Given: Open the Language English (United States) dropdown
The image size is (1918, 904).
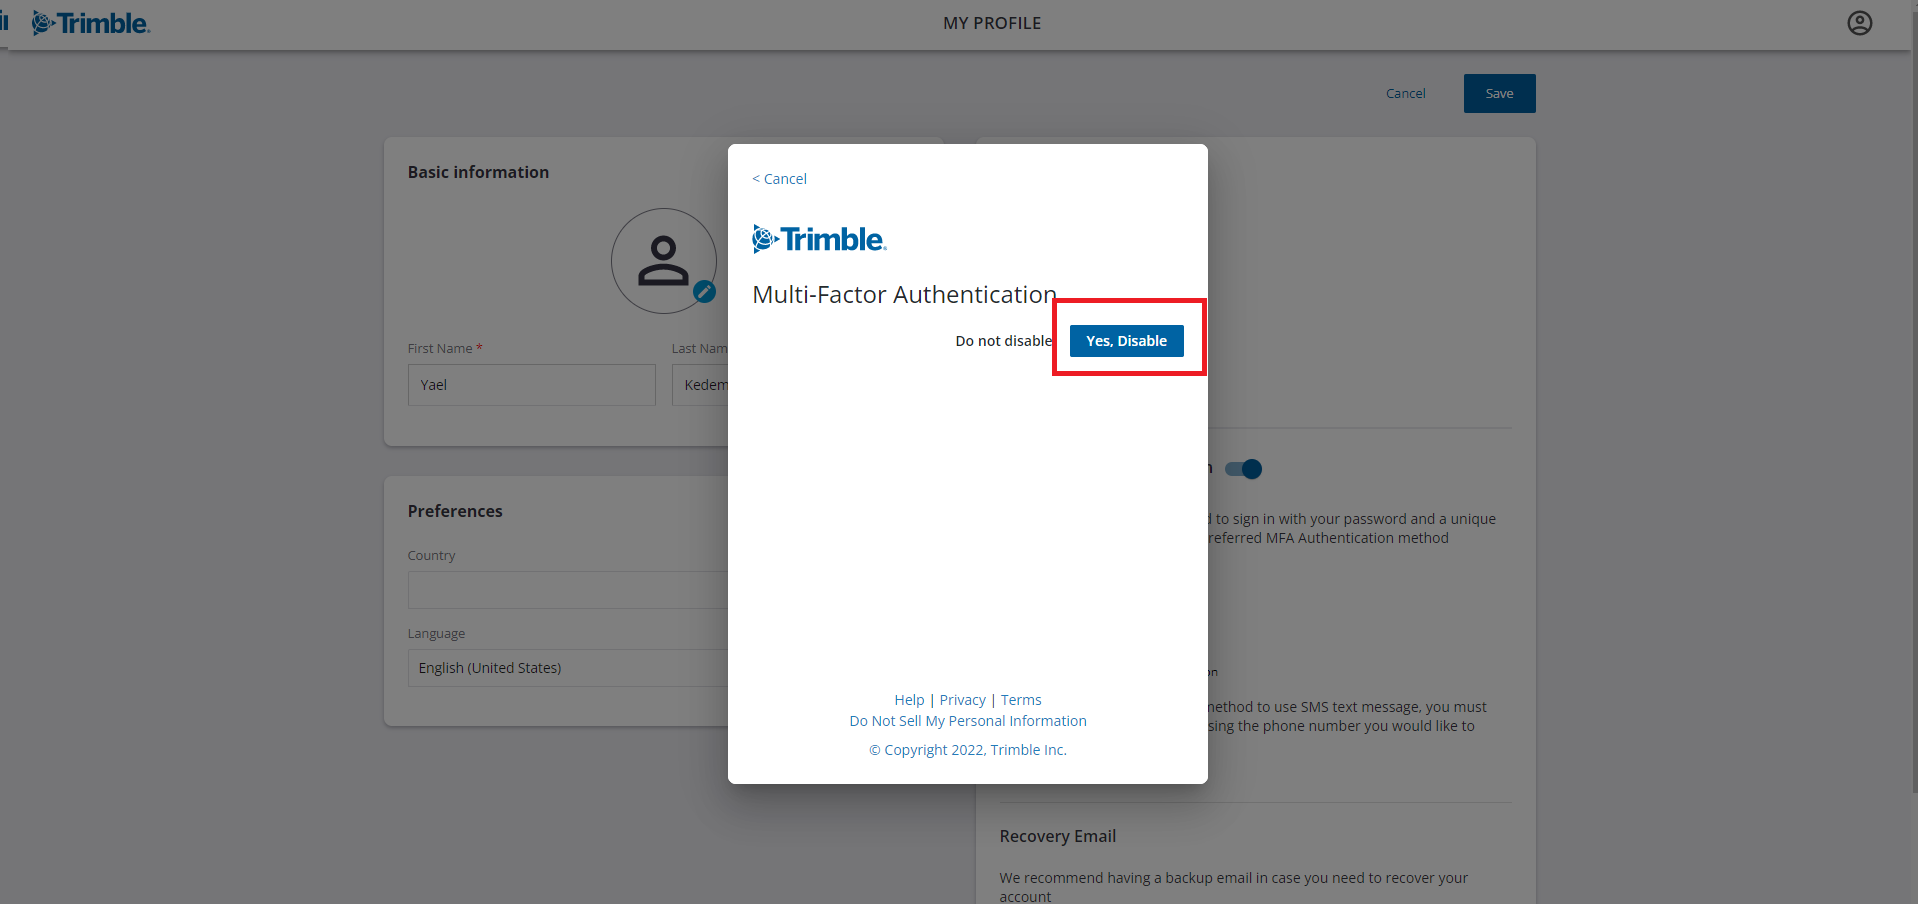Looking at the screenshot, I should tap(568, 668).
